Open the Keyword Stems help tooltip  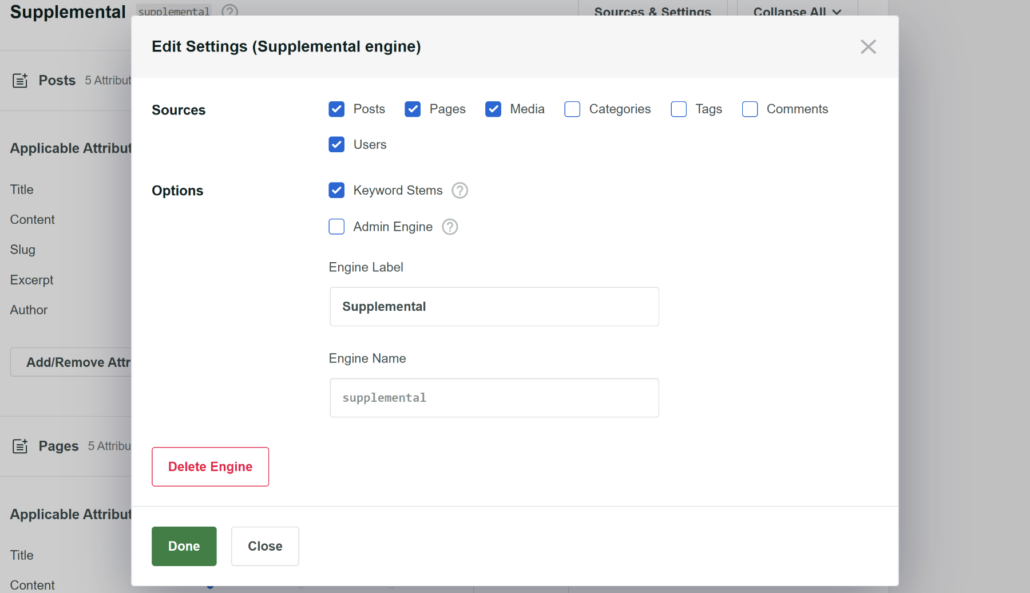pos(459,190)
